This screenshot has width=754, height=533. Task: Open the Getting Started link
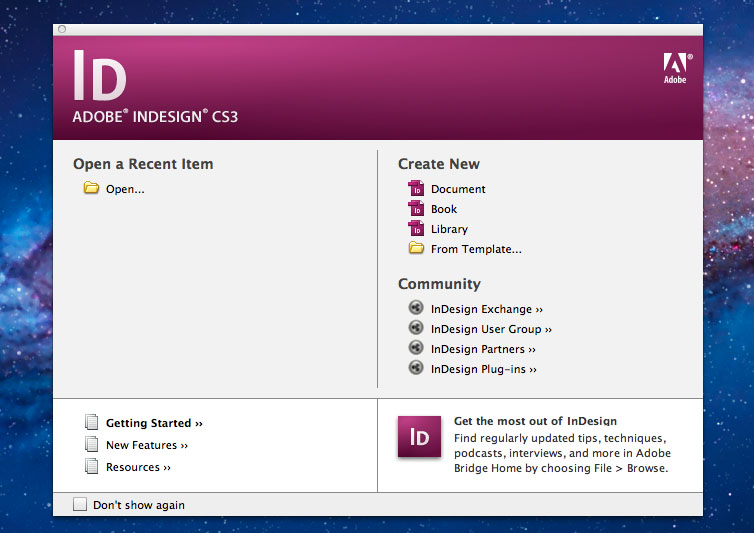[154, 423]
